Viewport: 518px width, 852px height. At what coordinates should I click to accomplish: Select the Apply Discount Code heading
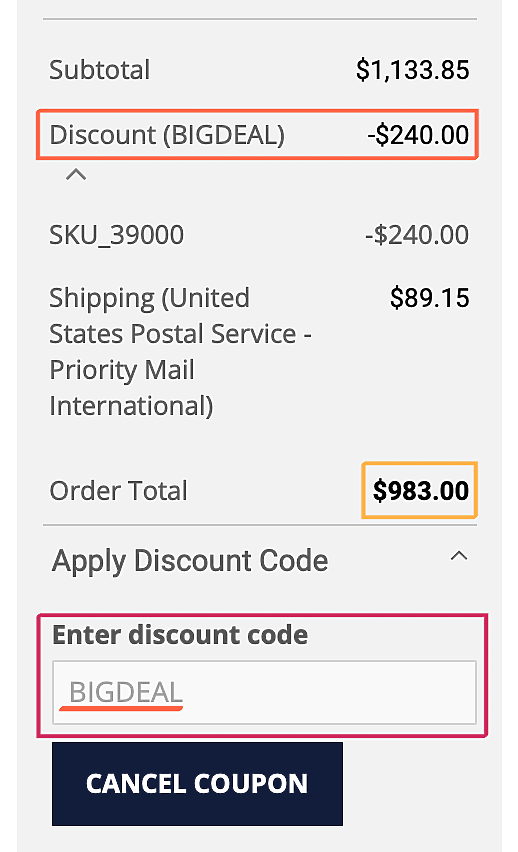coord(190,561)
